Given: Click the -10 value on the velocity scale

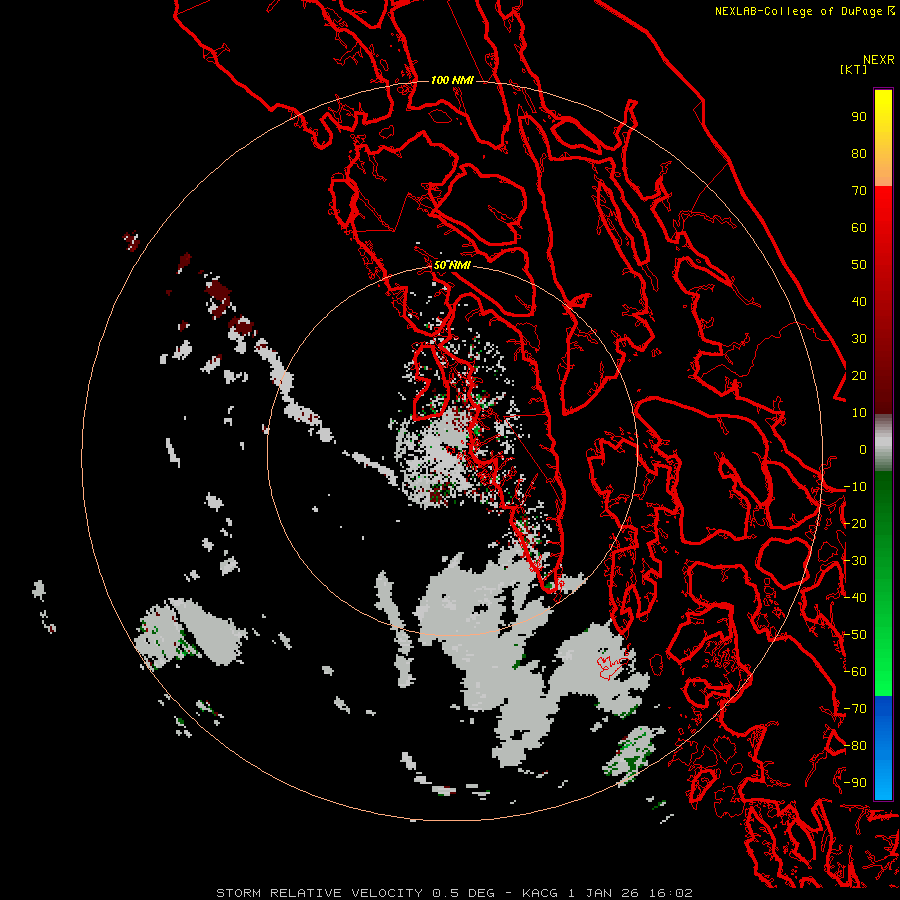Looking at the screenshot, I should pos(855,487).
